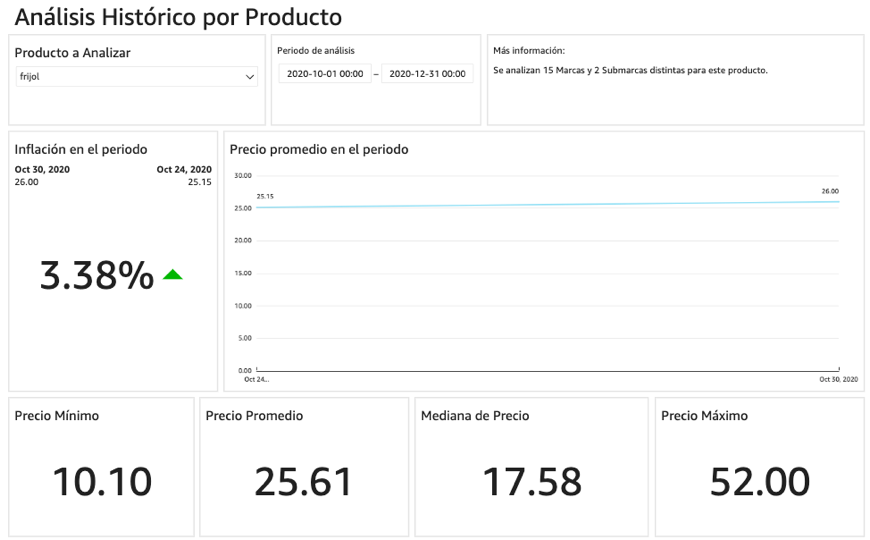Click the Precio Máximo card title

705,416
